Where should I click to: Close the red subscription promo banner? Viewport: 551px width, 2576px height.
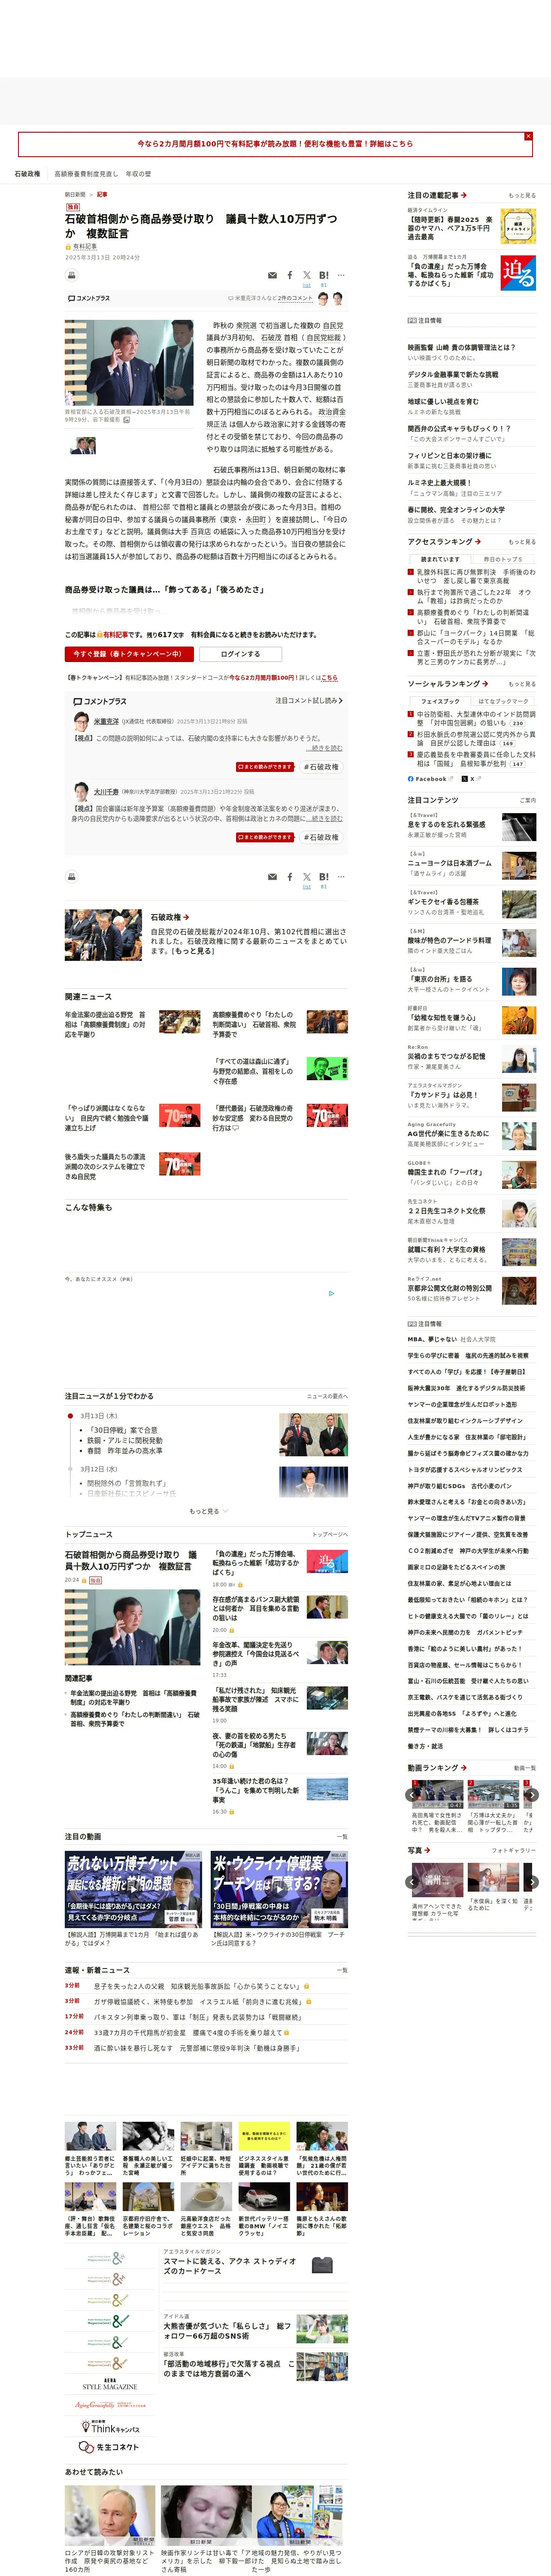point(528,136)
